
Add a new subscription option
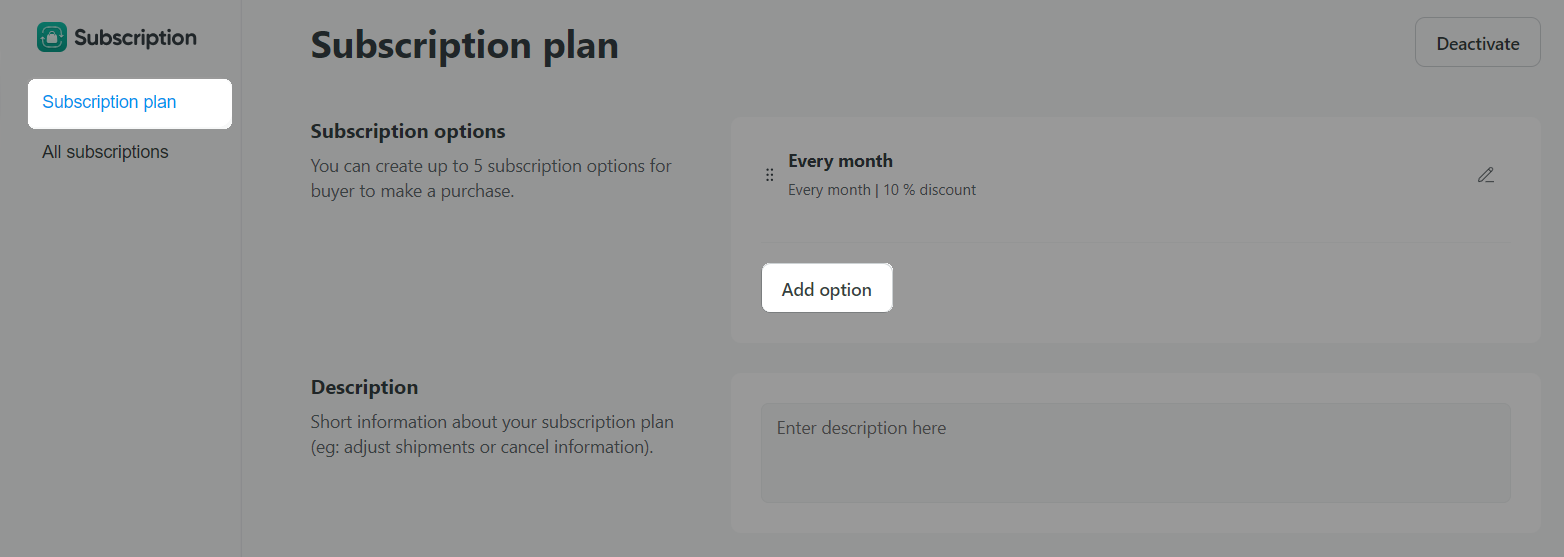point(827,288)
